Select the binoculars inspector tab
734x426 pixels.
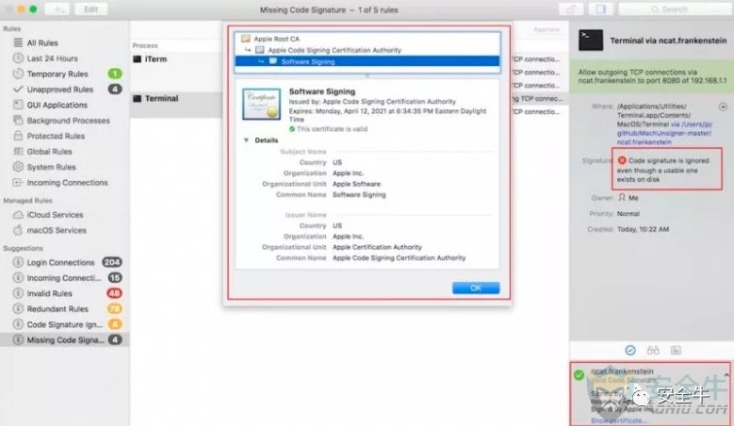coord(653,350)
